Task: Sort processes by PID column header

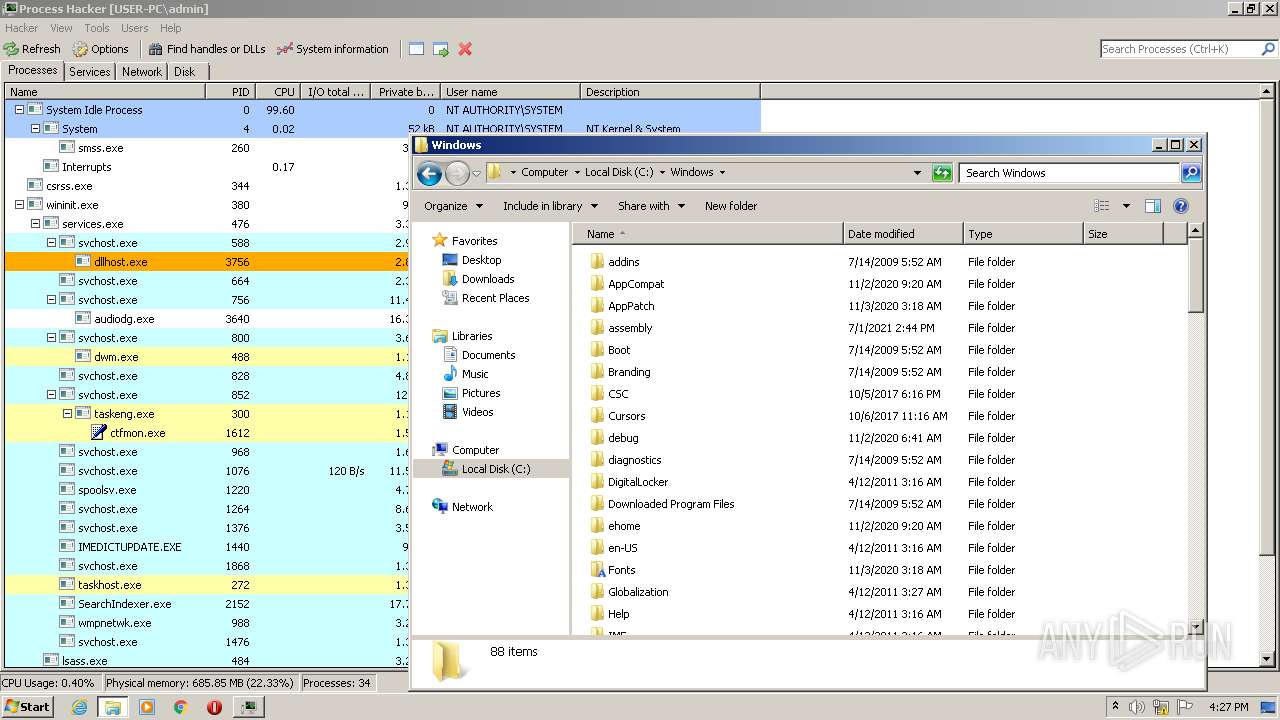Action: point(230,92)
